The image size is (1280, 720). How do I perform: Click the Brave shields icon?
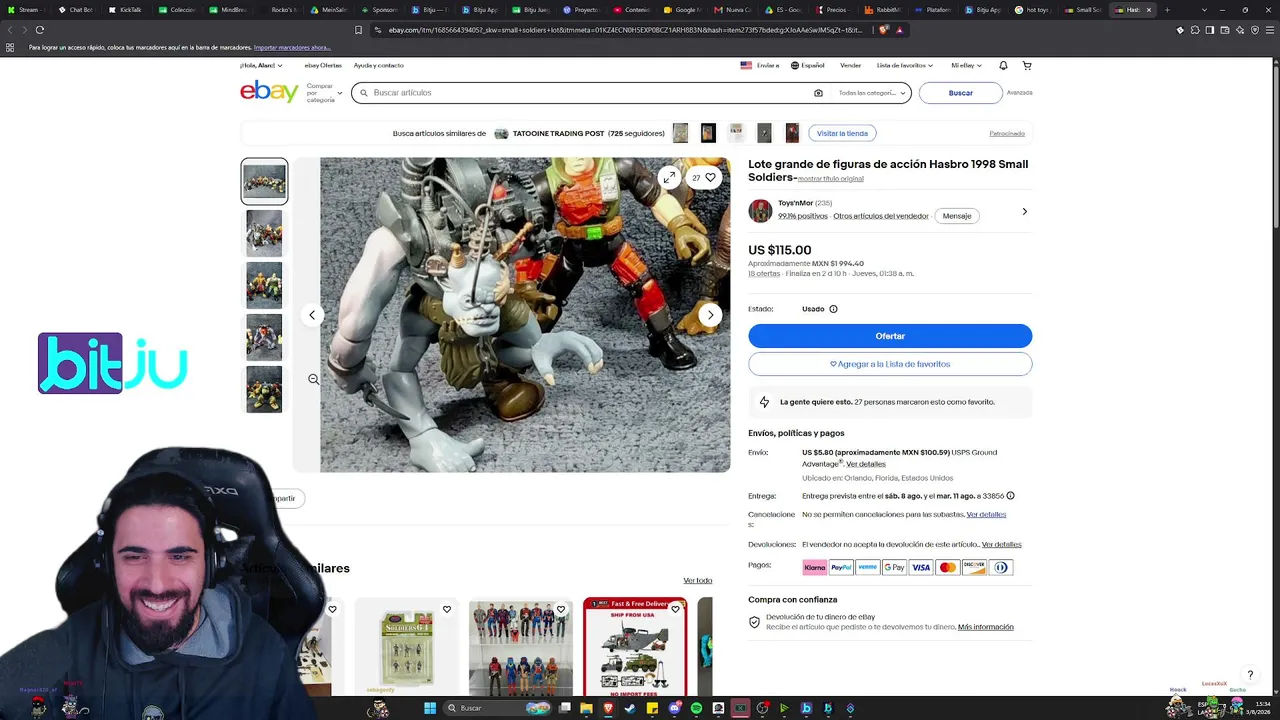[884, 30]
